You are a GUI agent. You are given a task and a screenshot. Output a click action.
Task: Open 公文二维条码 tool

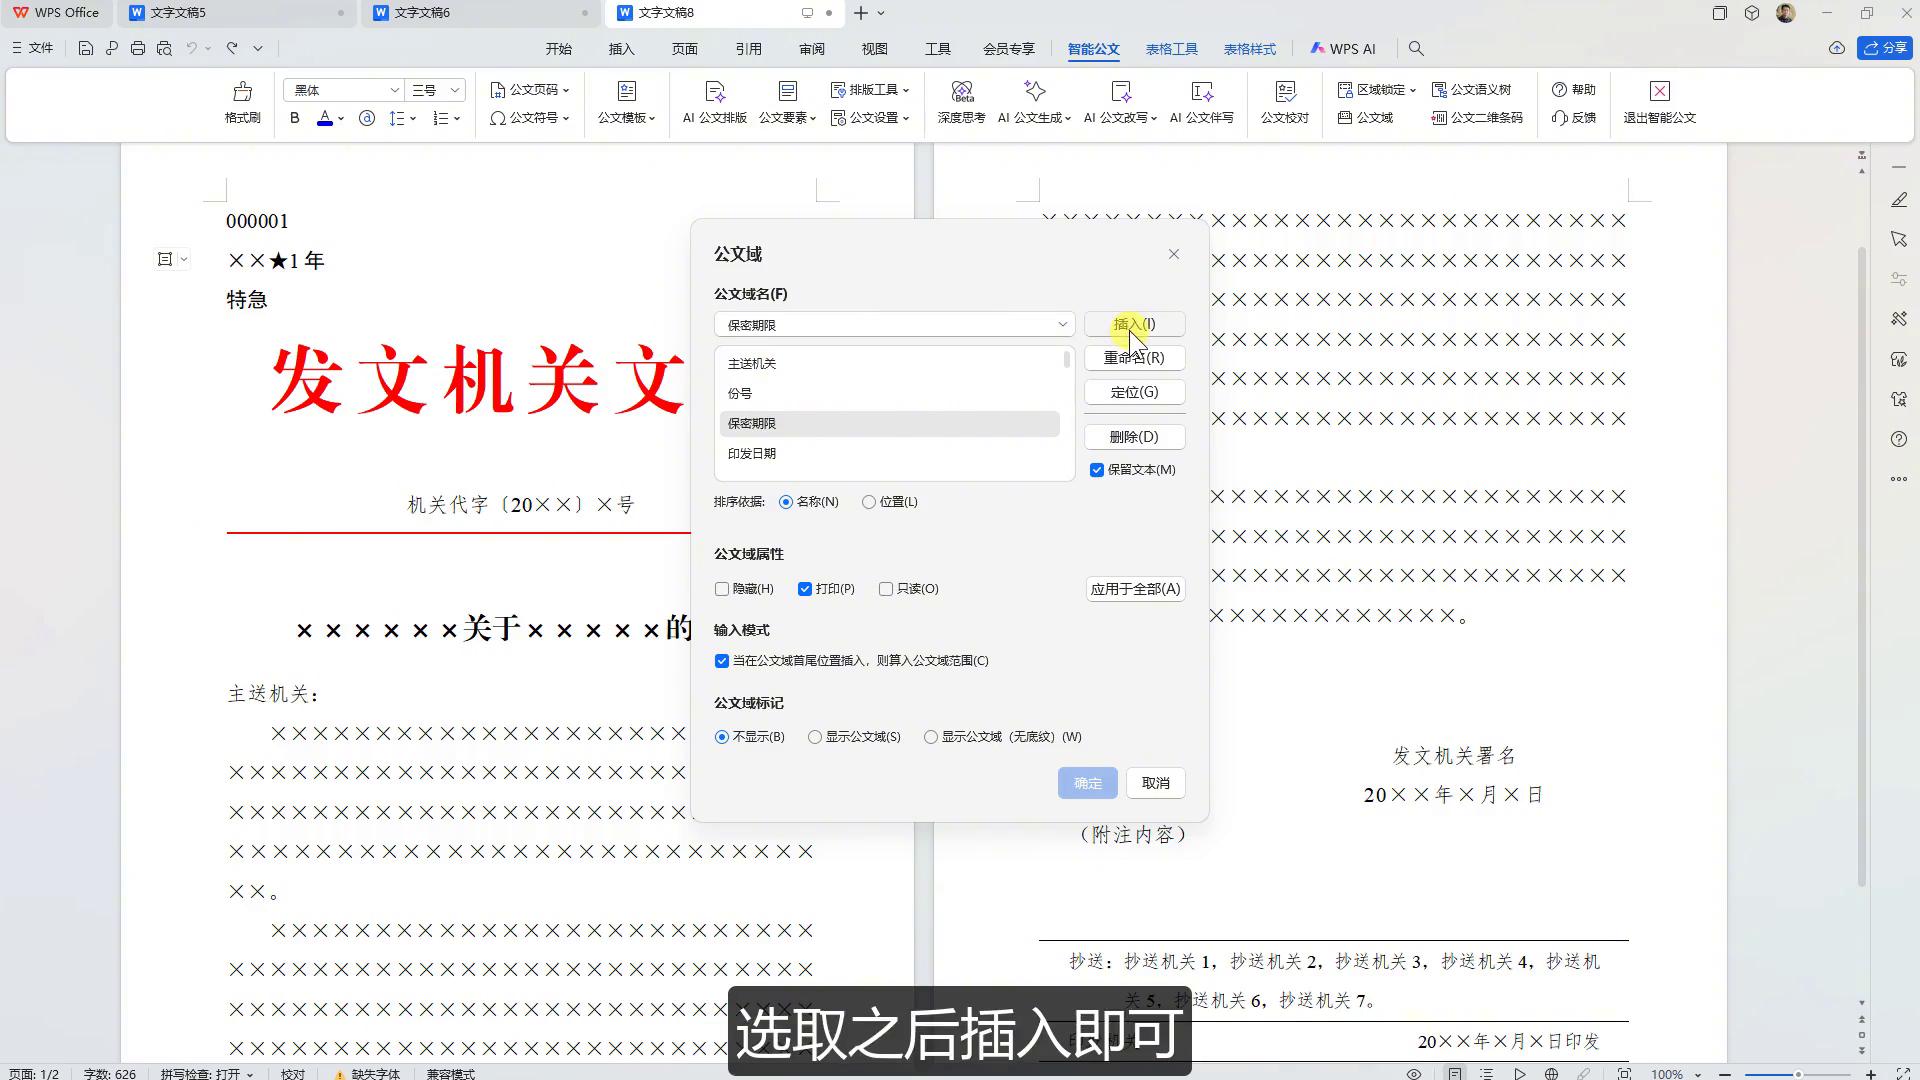tap(1475, 118)
